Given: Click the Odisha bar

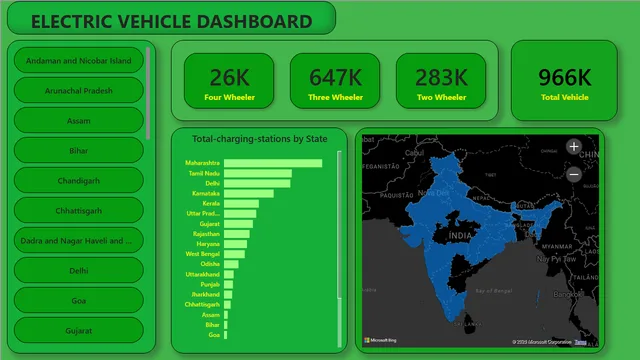Looking at the screenshot, I should point(231,264).
